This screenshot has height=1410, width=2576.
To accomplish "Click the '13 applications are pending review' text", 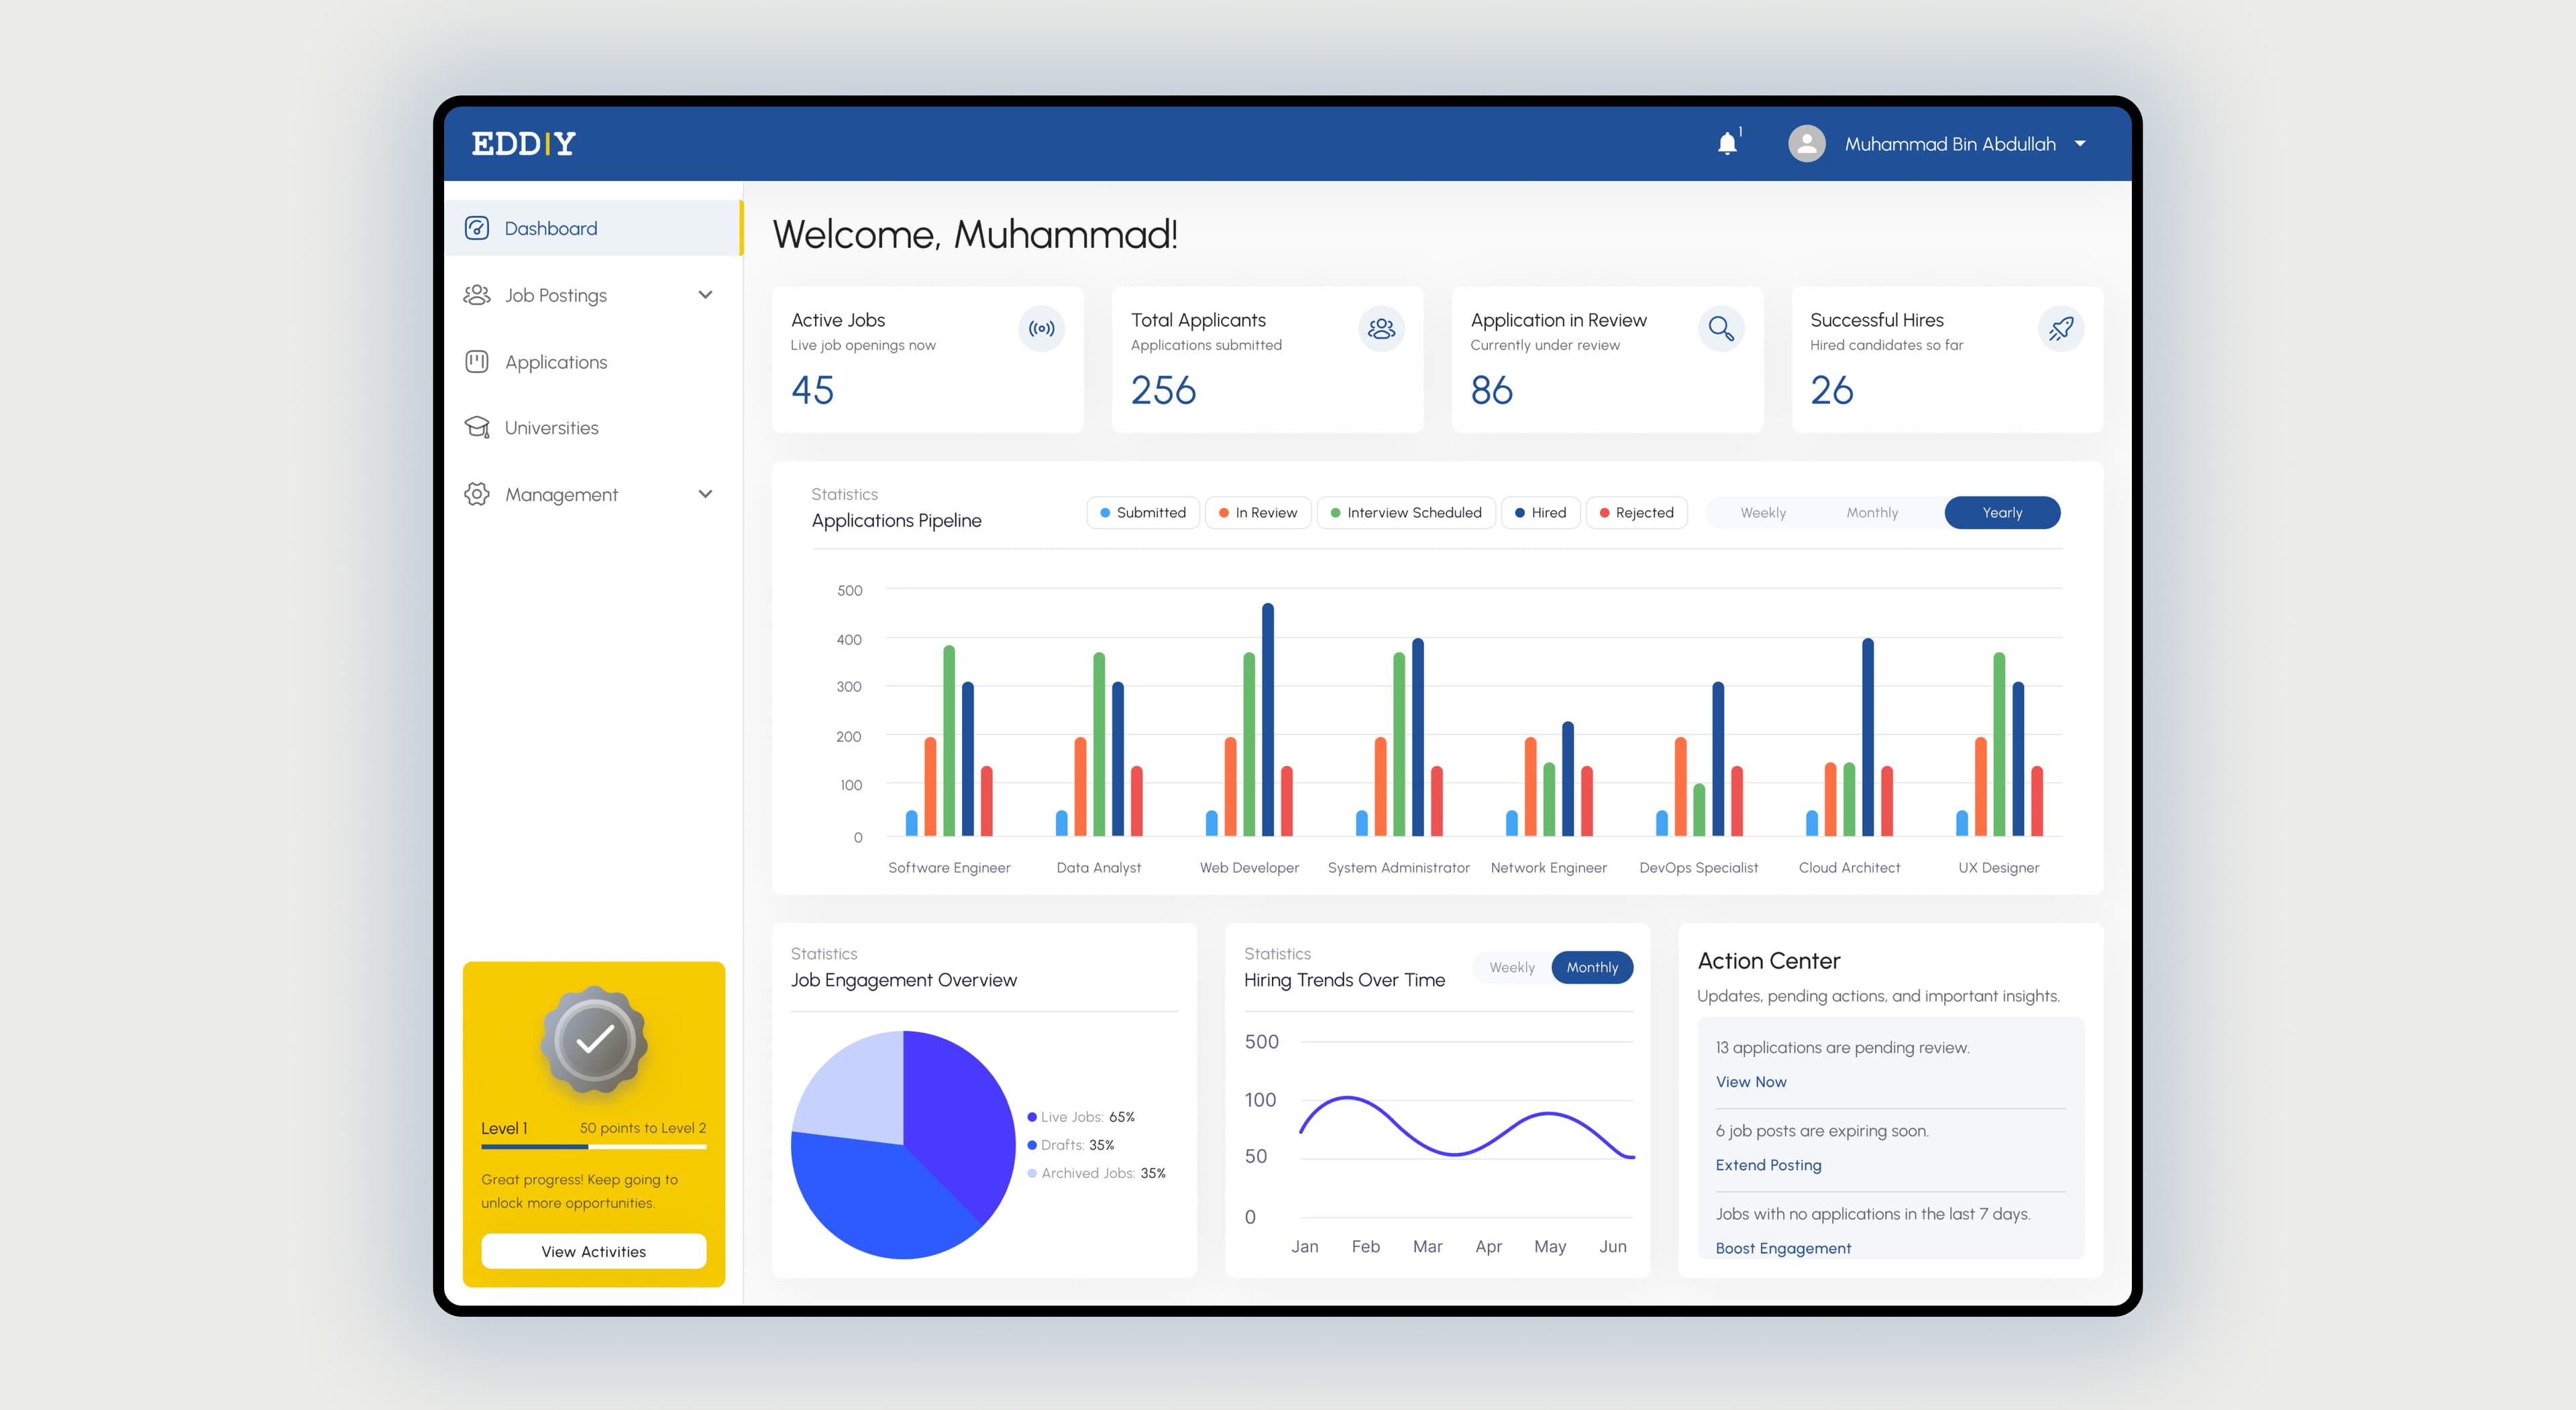I will [1842, 1047].
